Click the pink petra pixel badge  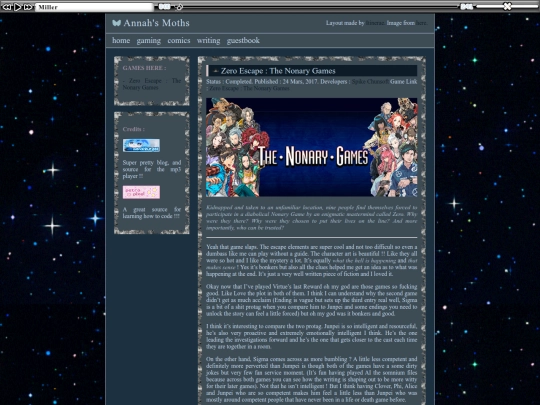[x=141, y=192]
